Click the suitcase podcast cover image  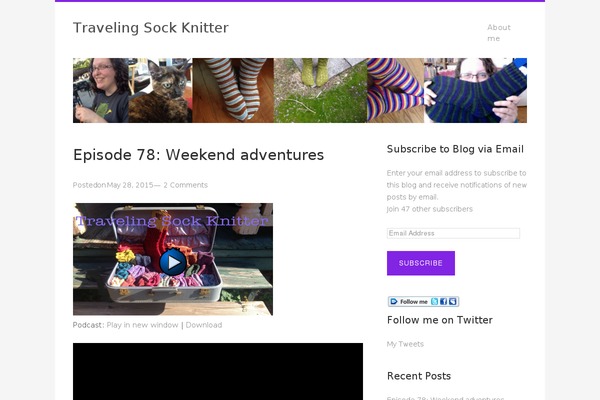[173, 259]
